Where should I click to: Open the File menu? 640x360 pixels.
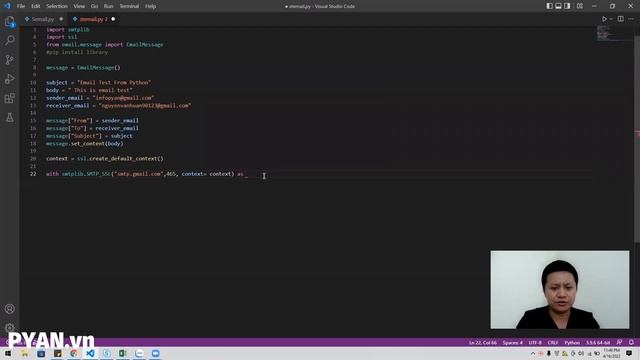click(21, 6)
